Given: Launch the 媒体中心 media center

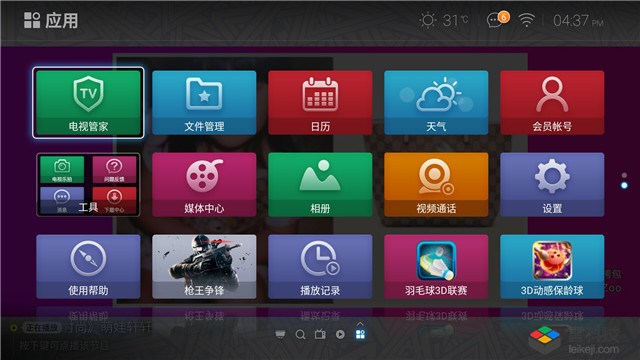Looking at the screenshot, I should pyautogui.click(x=204, y=184).
